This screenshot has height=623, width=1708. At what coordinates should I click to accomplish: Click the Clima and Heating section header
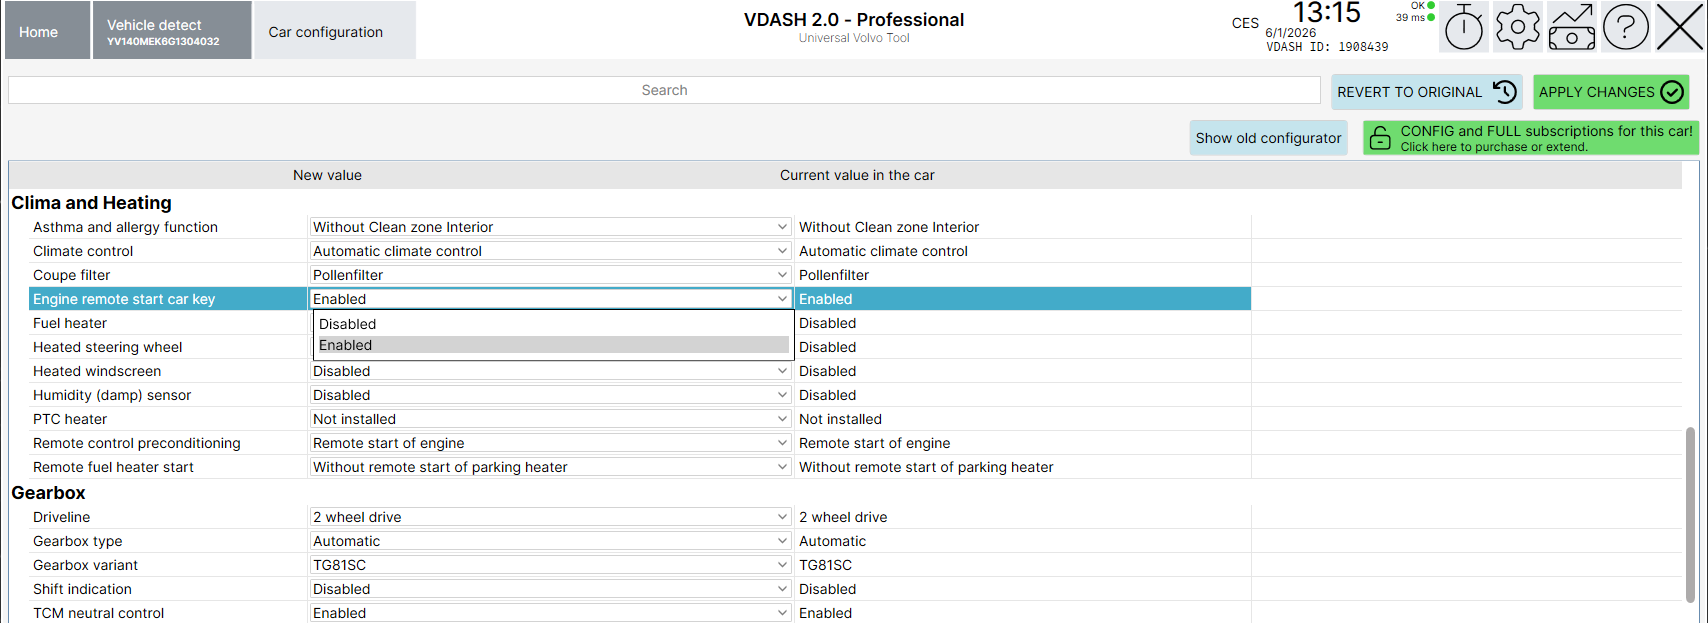(91, 203)
